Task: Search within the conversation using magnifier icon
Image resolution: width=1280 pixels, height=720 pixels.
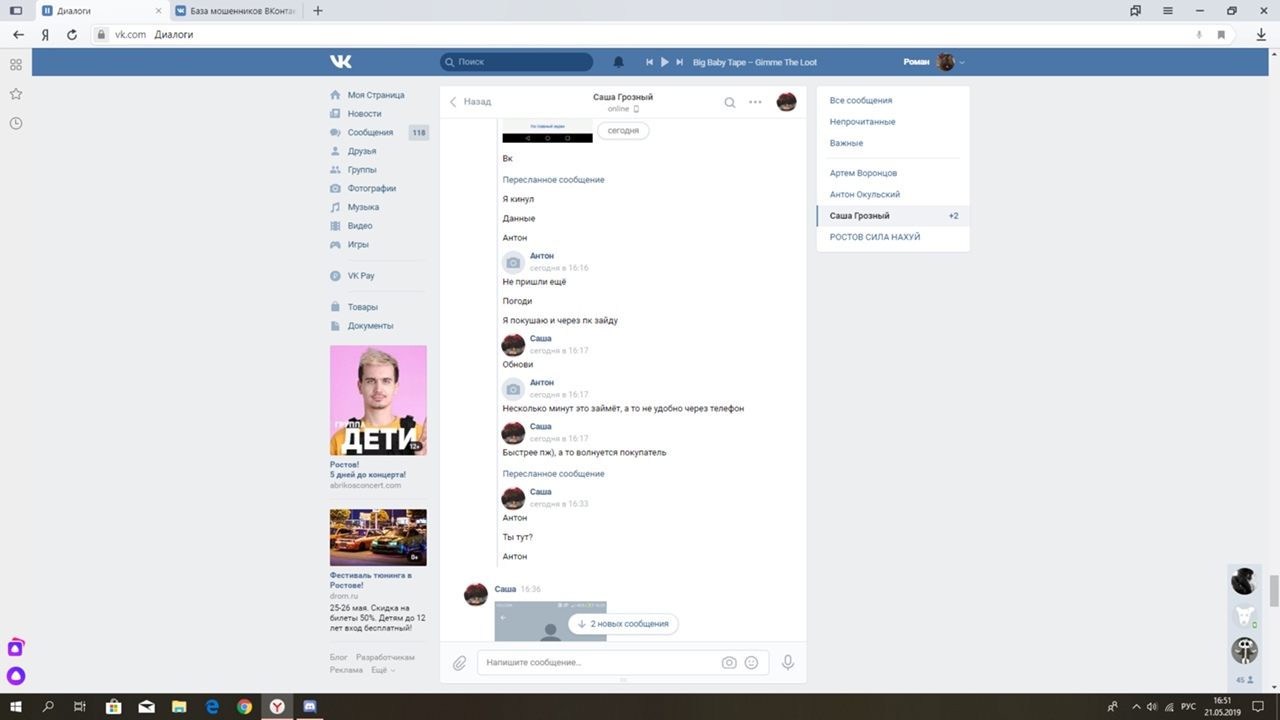Action: pos(730,102)
